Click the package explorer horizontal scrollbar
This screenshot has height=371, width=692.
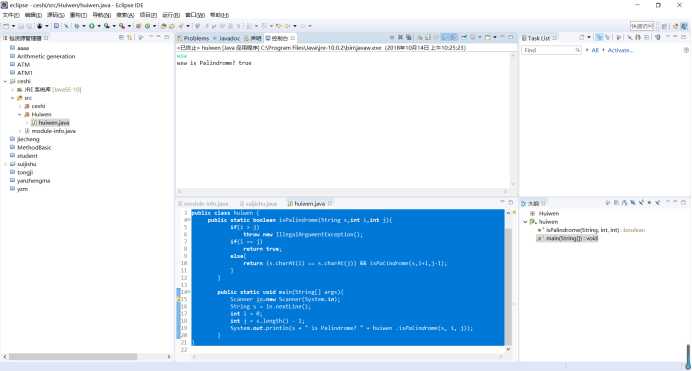pos(73,356)
